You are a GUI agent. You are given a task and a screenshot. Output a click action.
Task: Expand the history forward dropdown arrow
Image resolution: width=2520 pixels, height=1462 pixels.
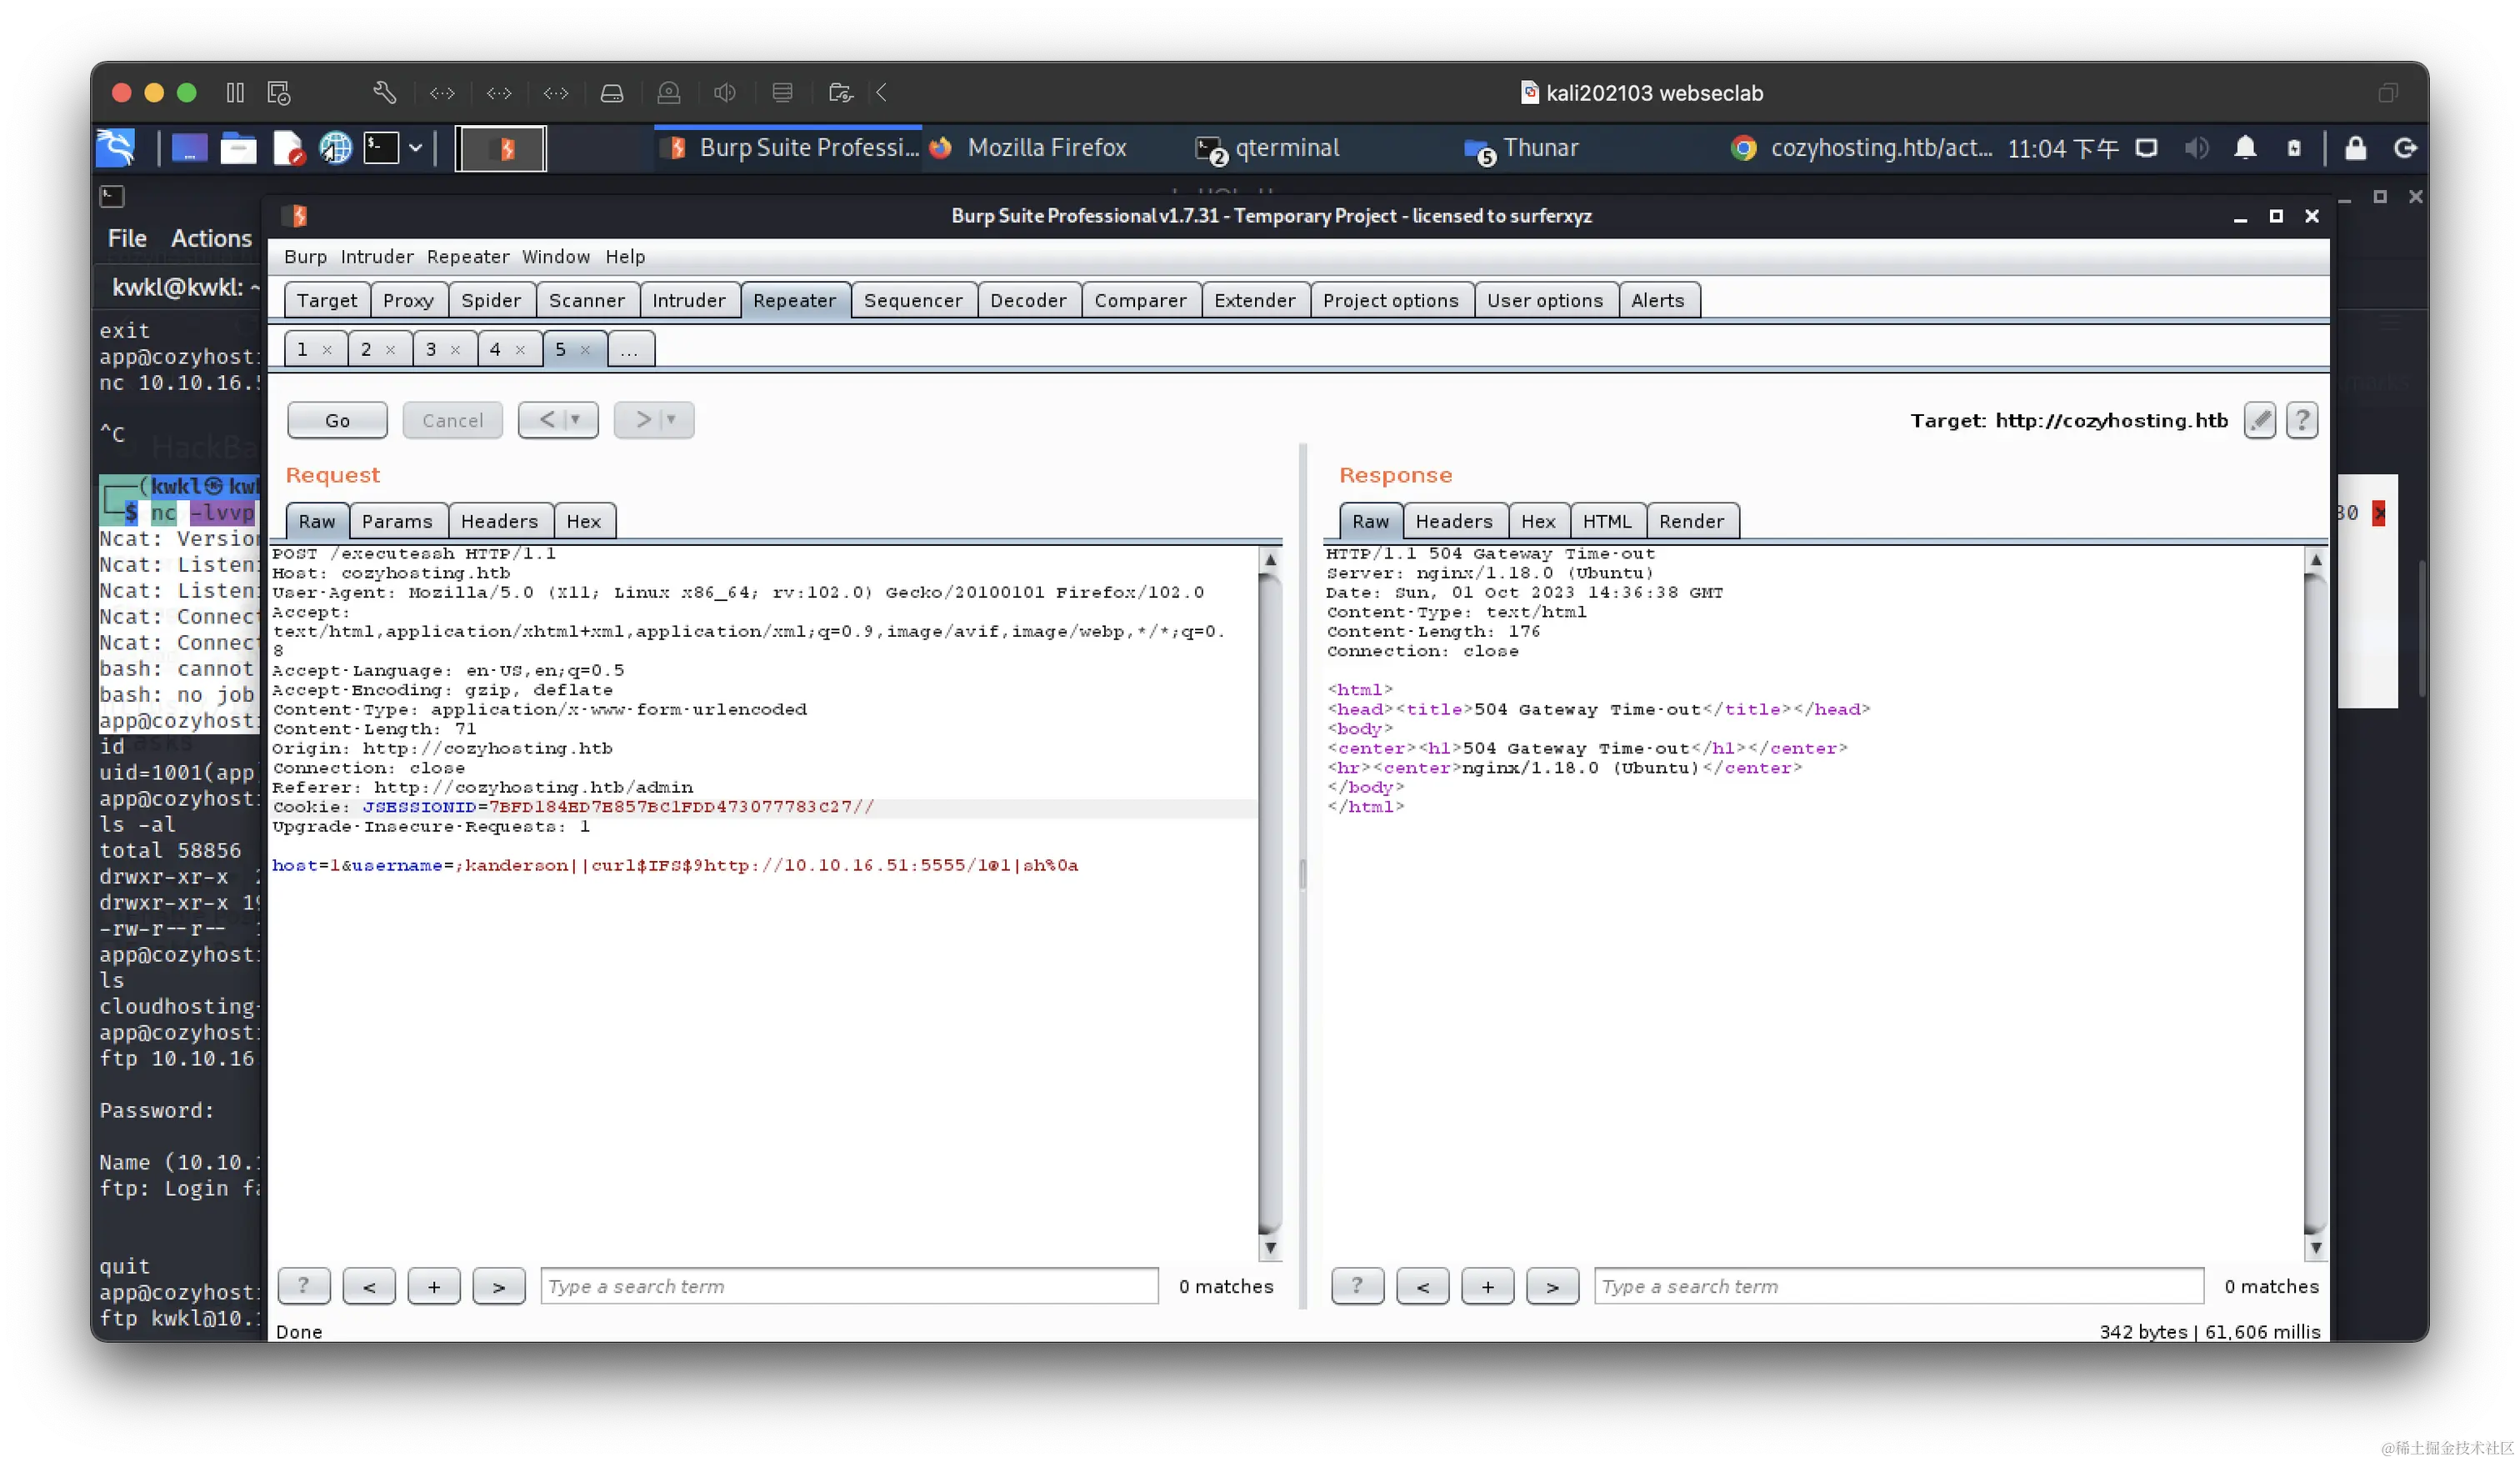point(672,420)
